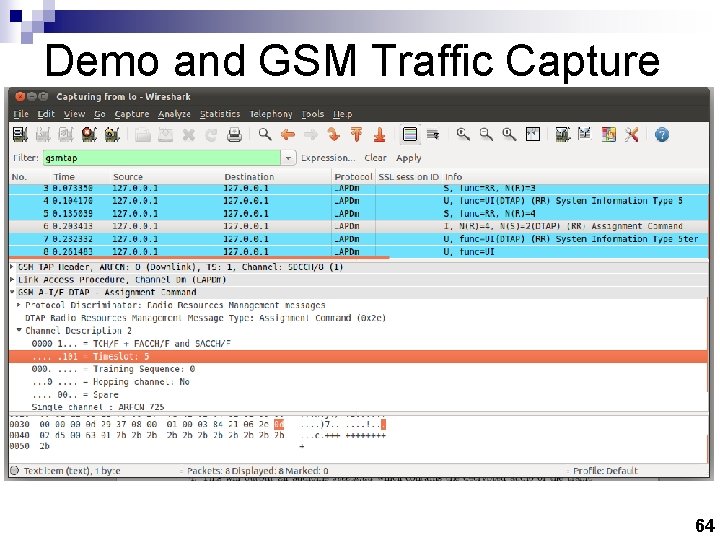720x540 pixels.
Task: Go forward in packet history
Action: click(311, 135)
